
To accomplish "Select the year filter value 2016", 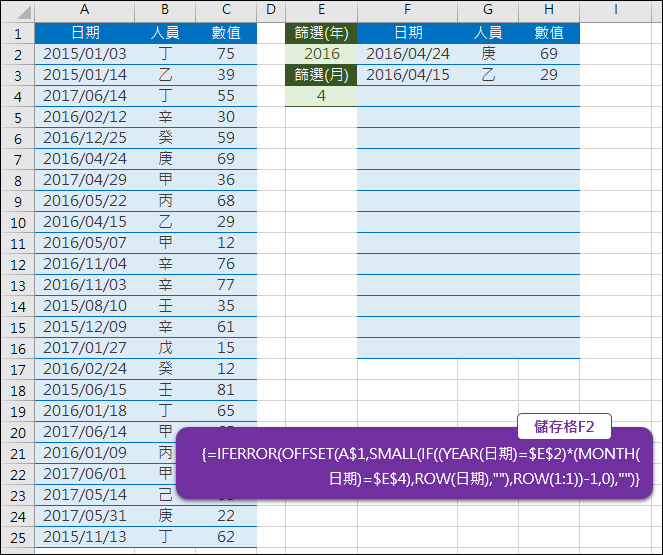I will click(321, 54).
